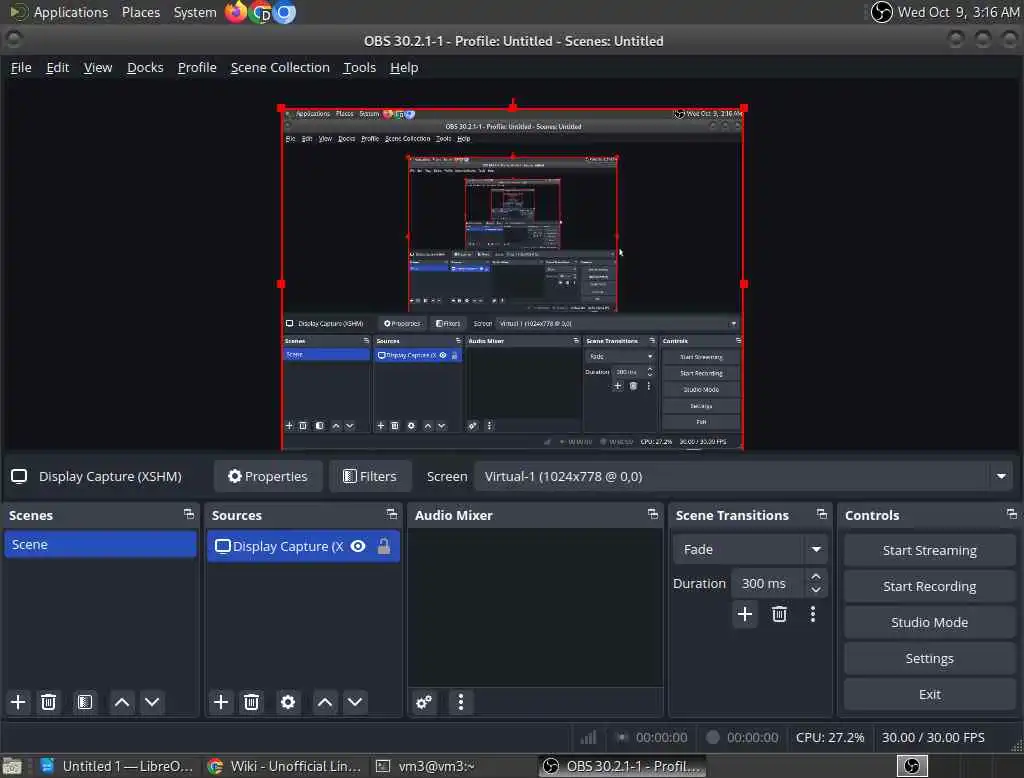Decrease transition Duration with down arrow

click(816, 590)
